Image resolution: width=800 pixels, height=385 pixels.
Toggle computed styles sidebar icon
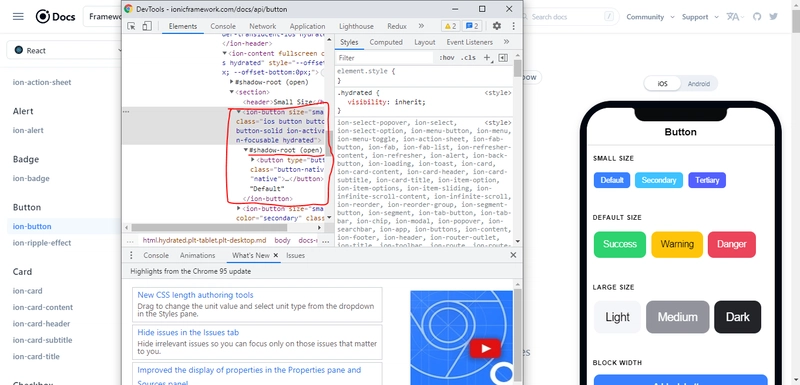503,58
